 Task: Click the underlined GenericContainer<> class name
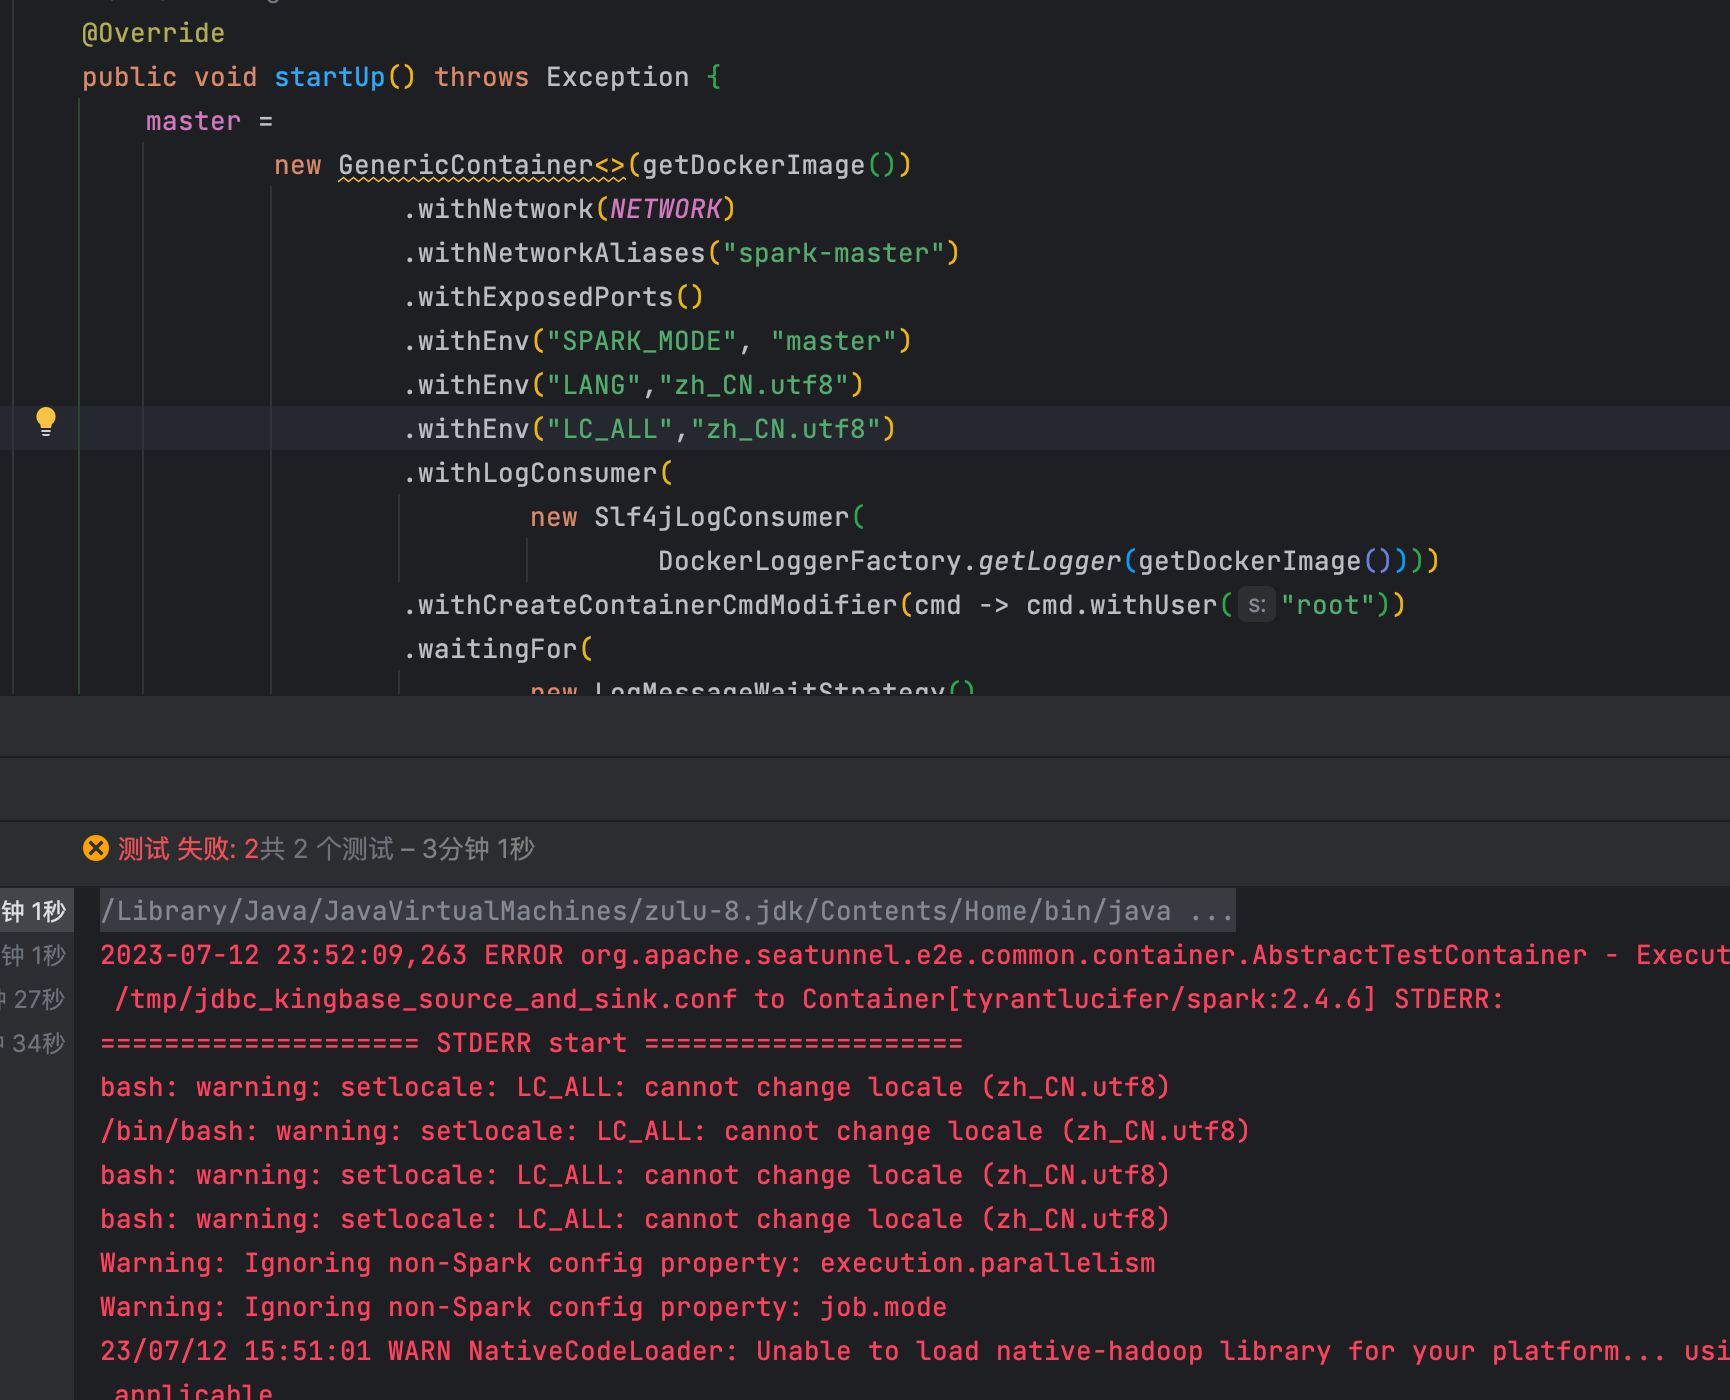[x=482, y=165]
